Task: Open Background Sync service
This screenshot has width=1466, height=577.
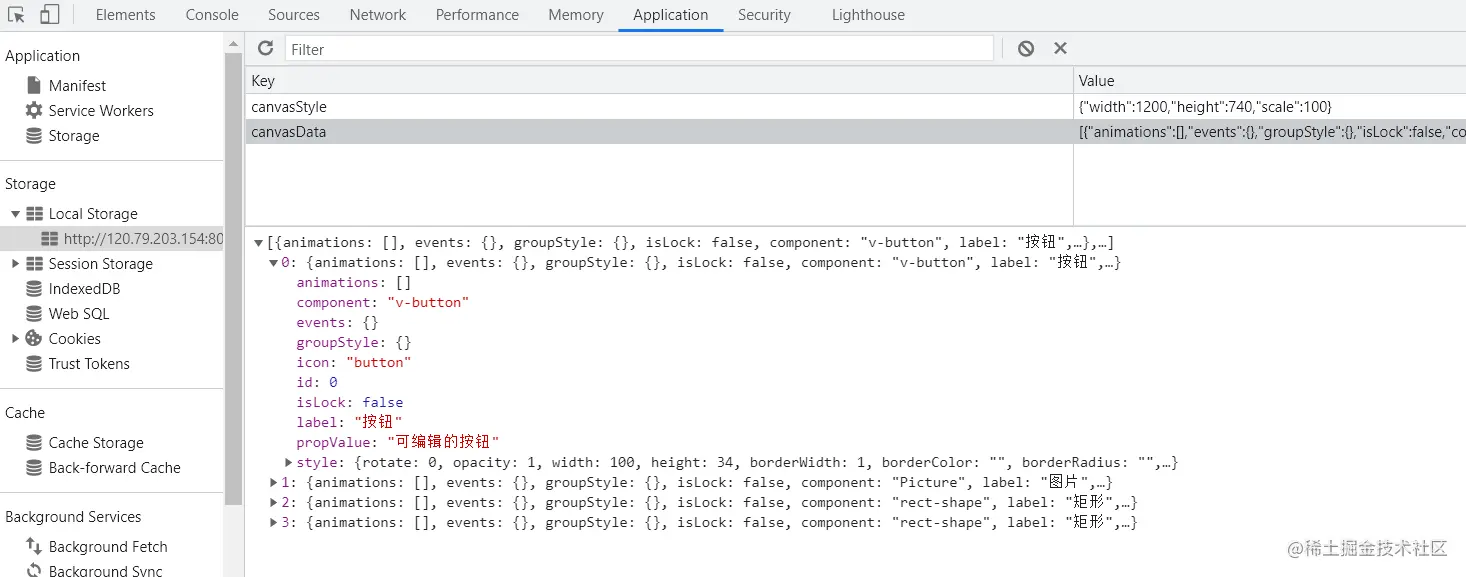Action: [x=106, y=570]
